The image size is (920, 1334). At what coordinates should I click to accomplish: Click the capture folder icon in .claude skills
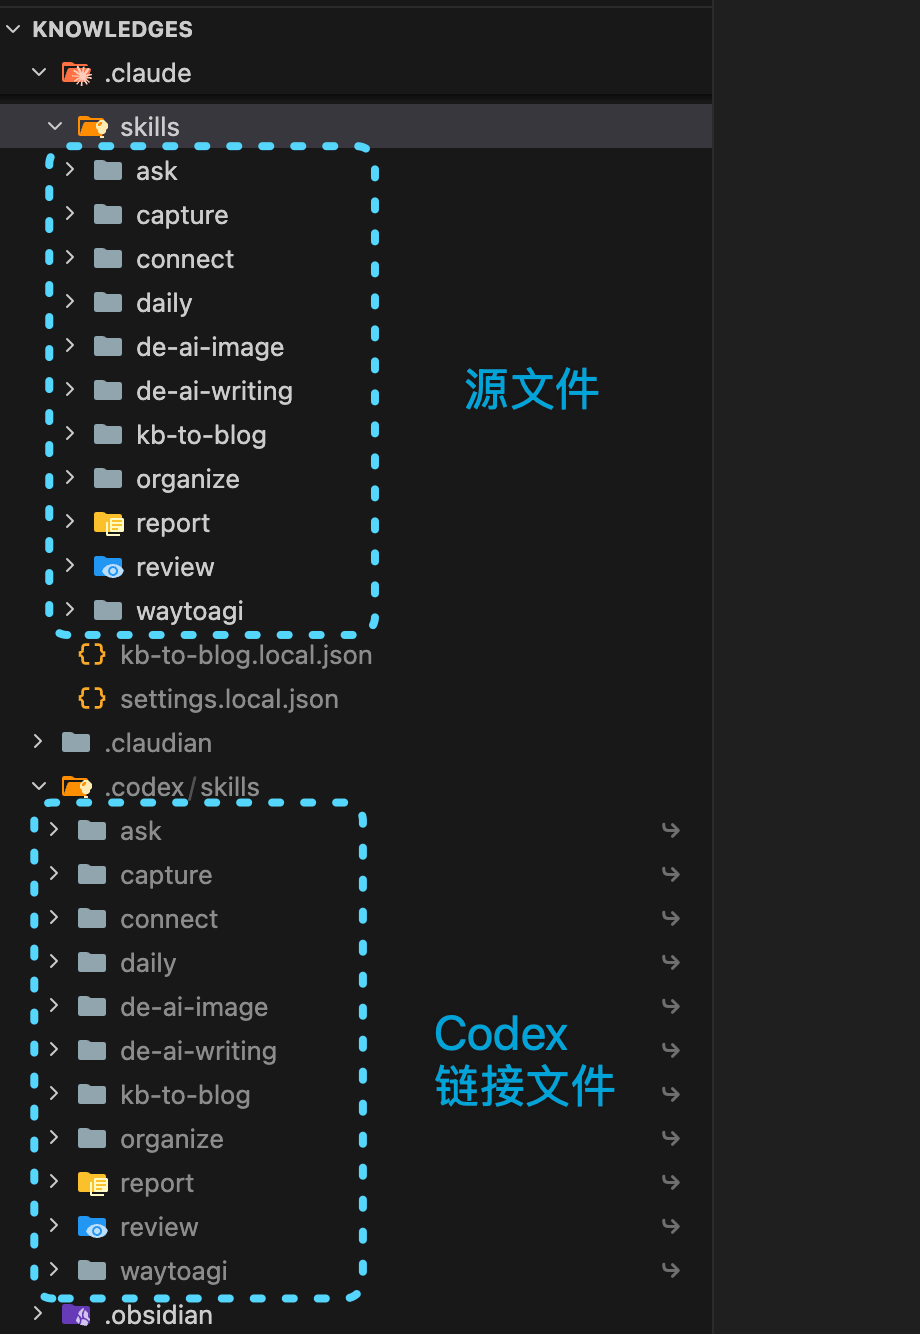click(x=108, y=215)
